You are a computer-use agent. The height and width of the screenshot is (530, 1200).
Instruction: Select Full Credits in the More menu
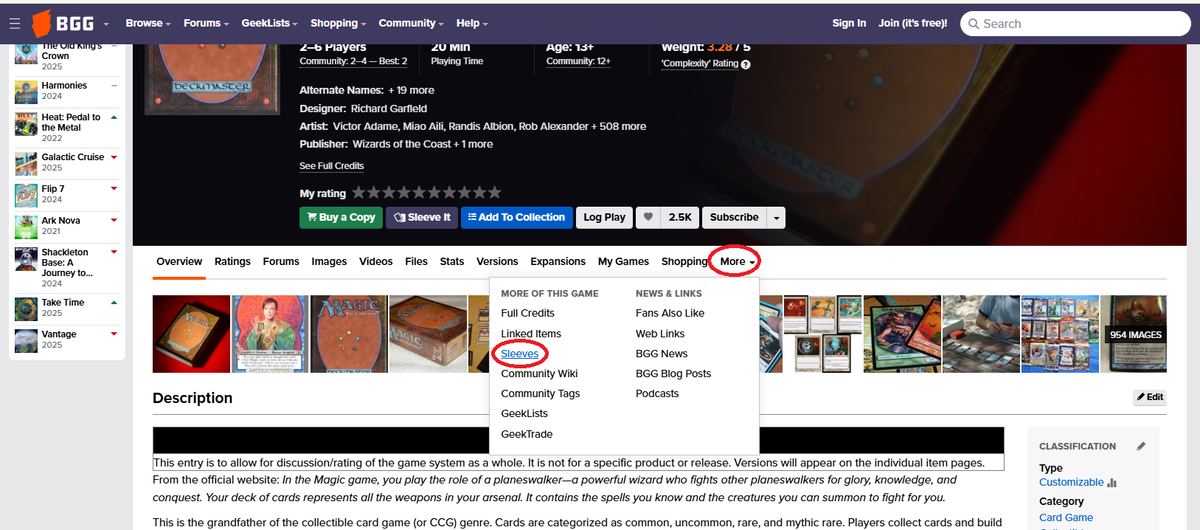coord(528,313)
